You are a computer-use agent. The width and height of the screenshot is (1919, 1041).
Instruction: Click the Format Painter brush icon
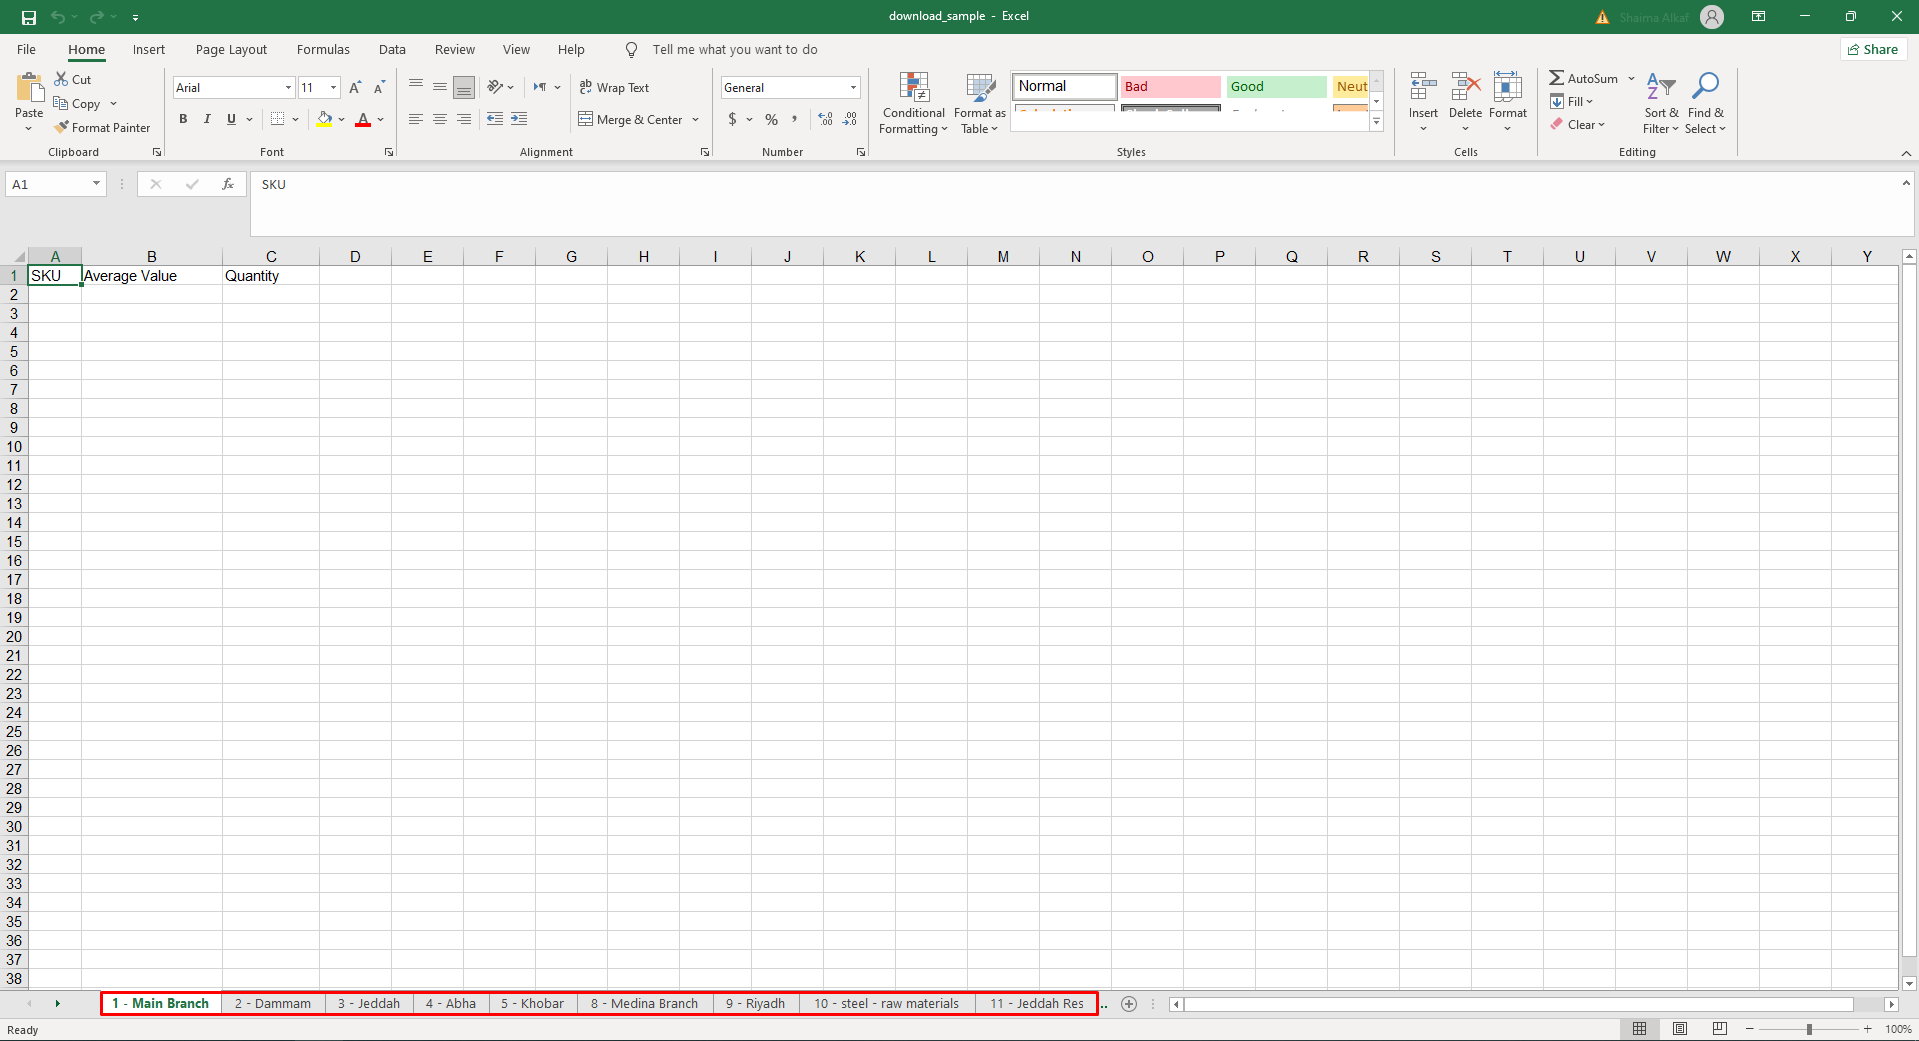pyautogui.click(x=62, y=128)
